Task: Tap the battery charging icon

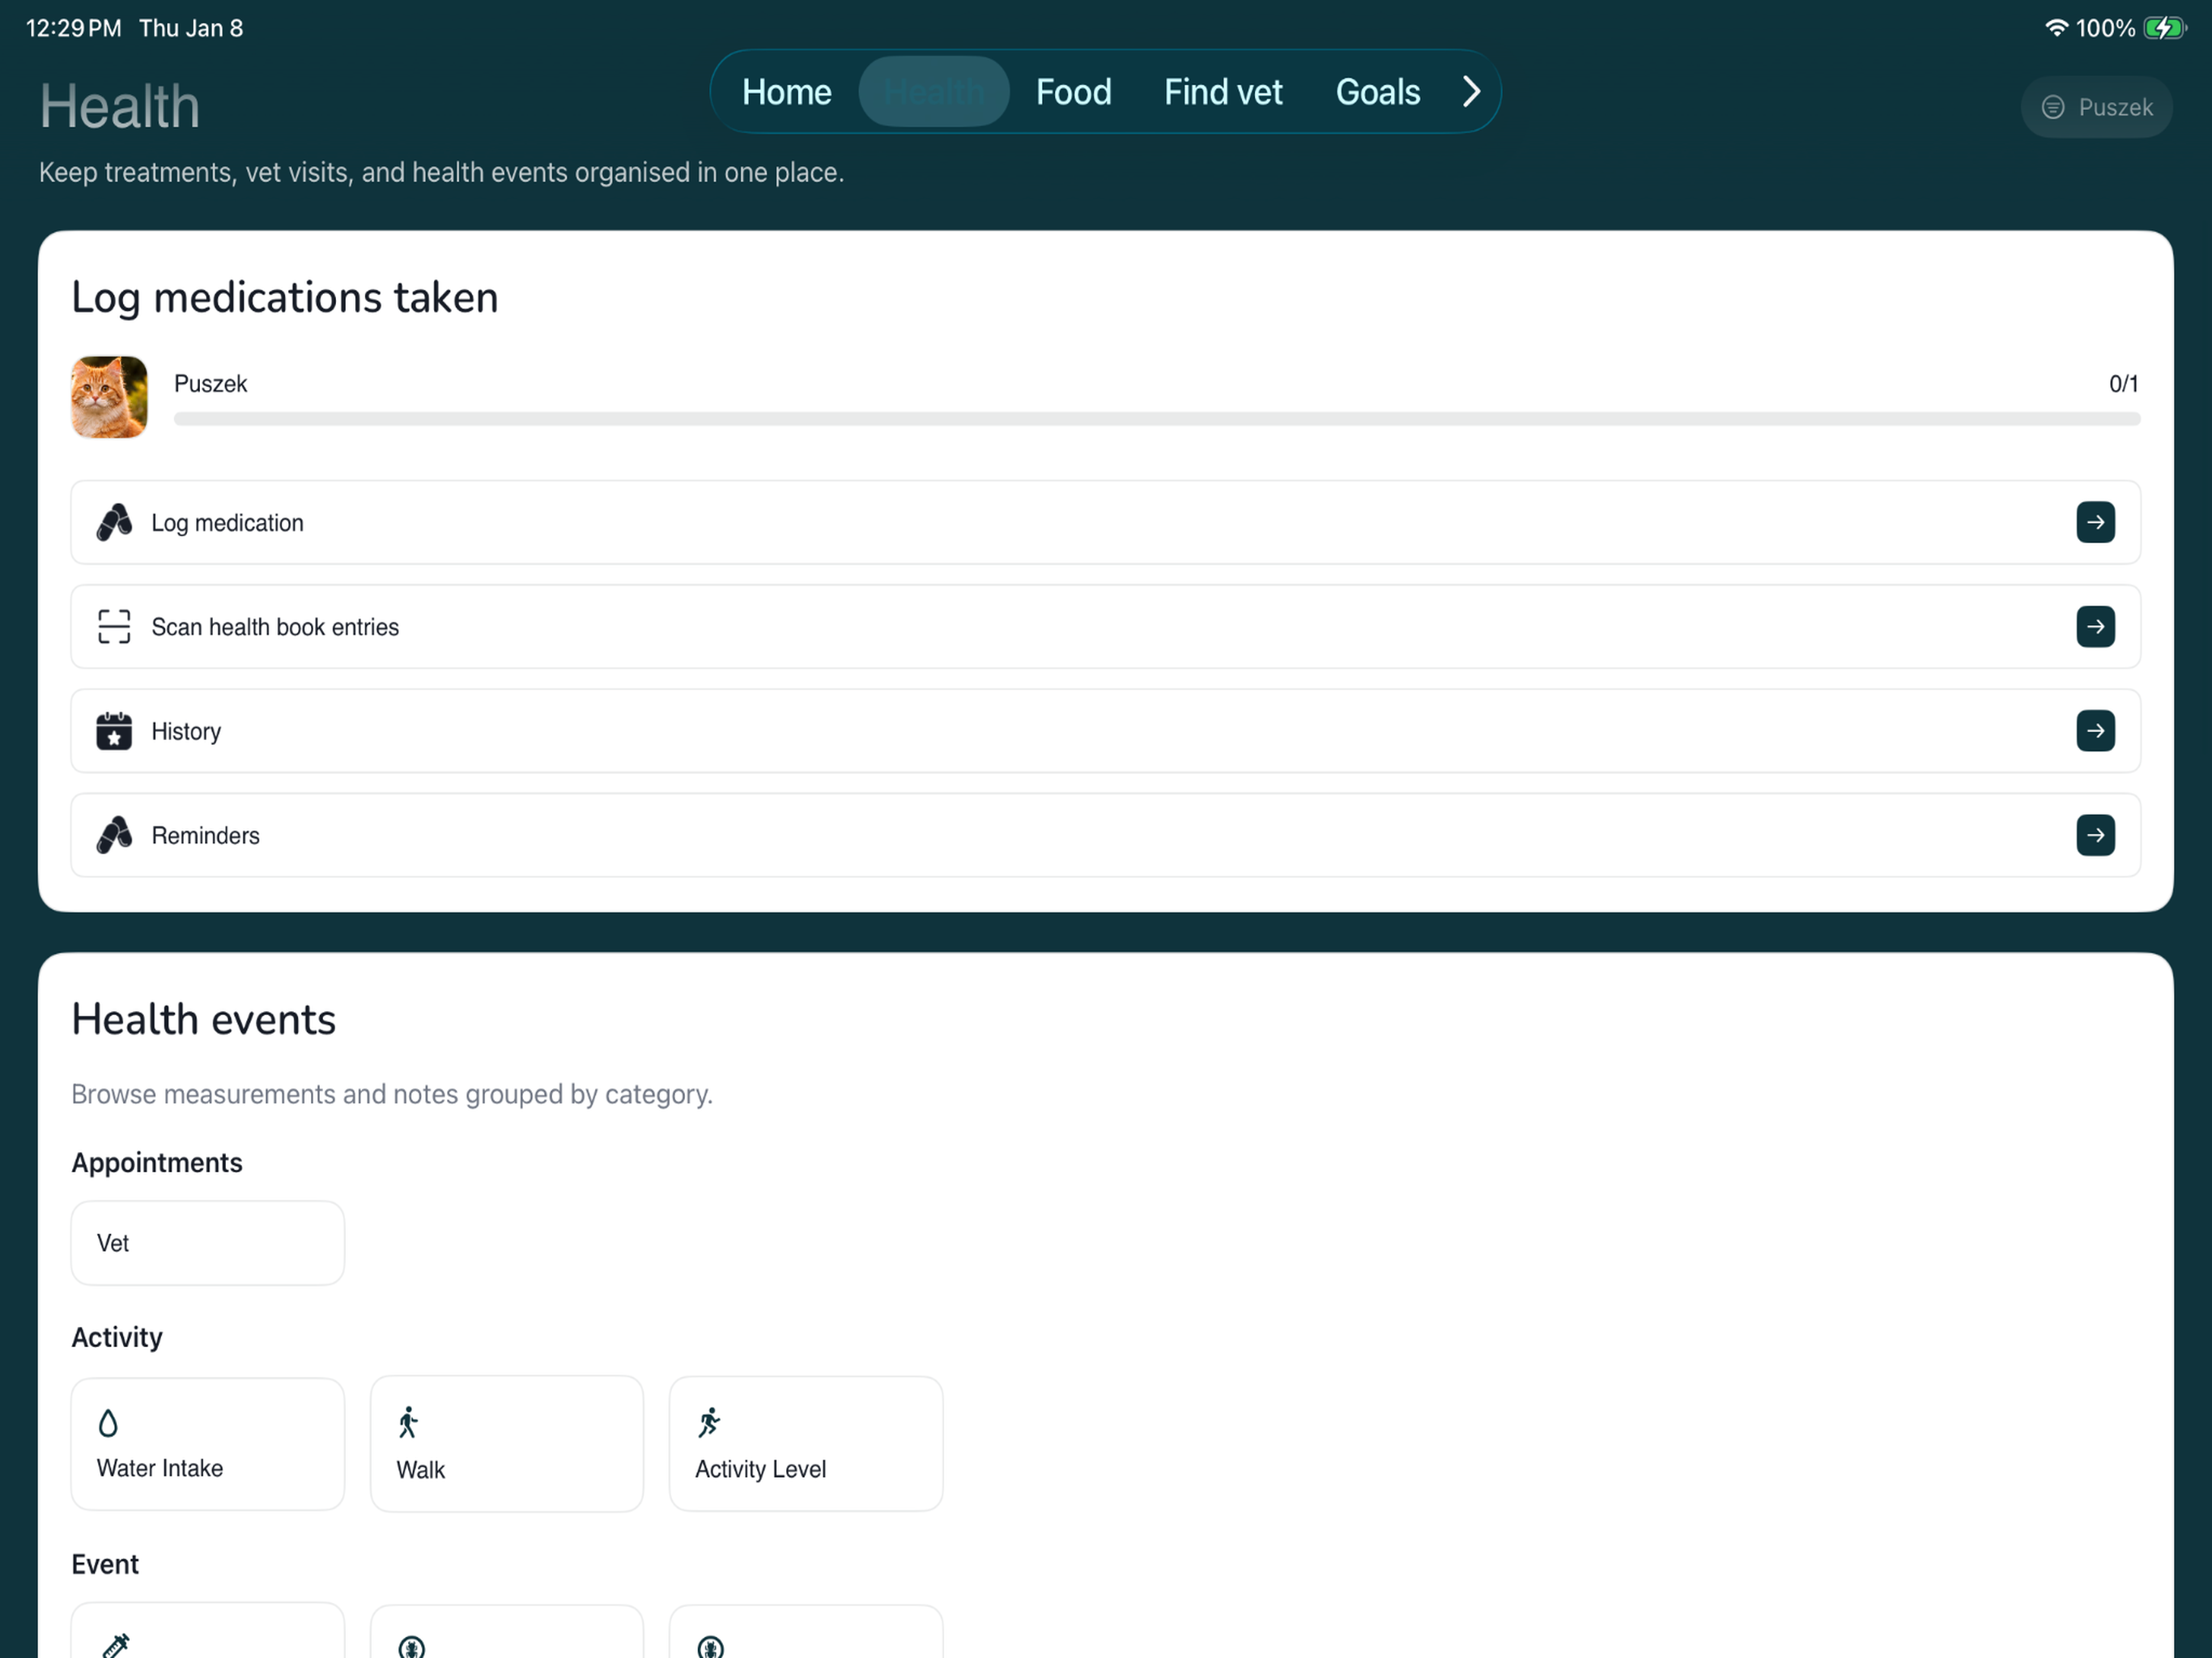Action: [x=2164, y=28]
